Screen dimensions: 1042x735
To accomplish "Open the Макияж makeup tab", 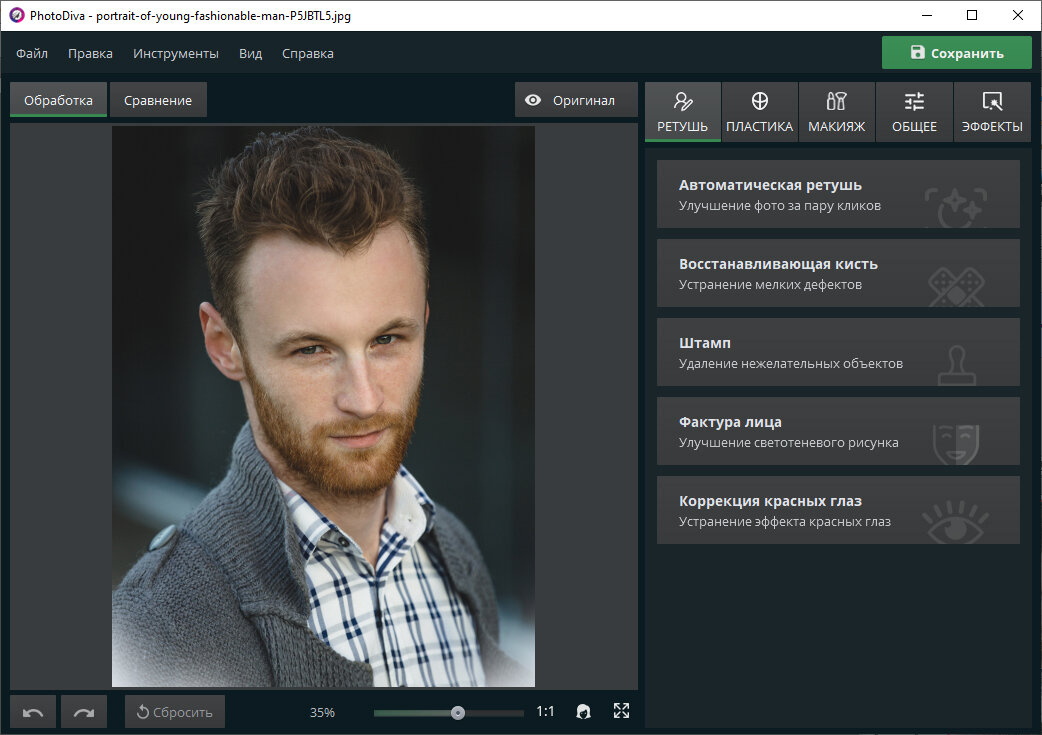I will click(837, 112).
